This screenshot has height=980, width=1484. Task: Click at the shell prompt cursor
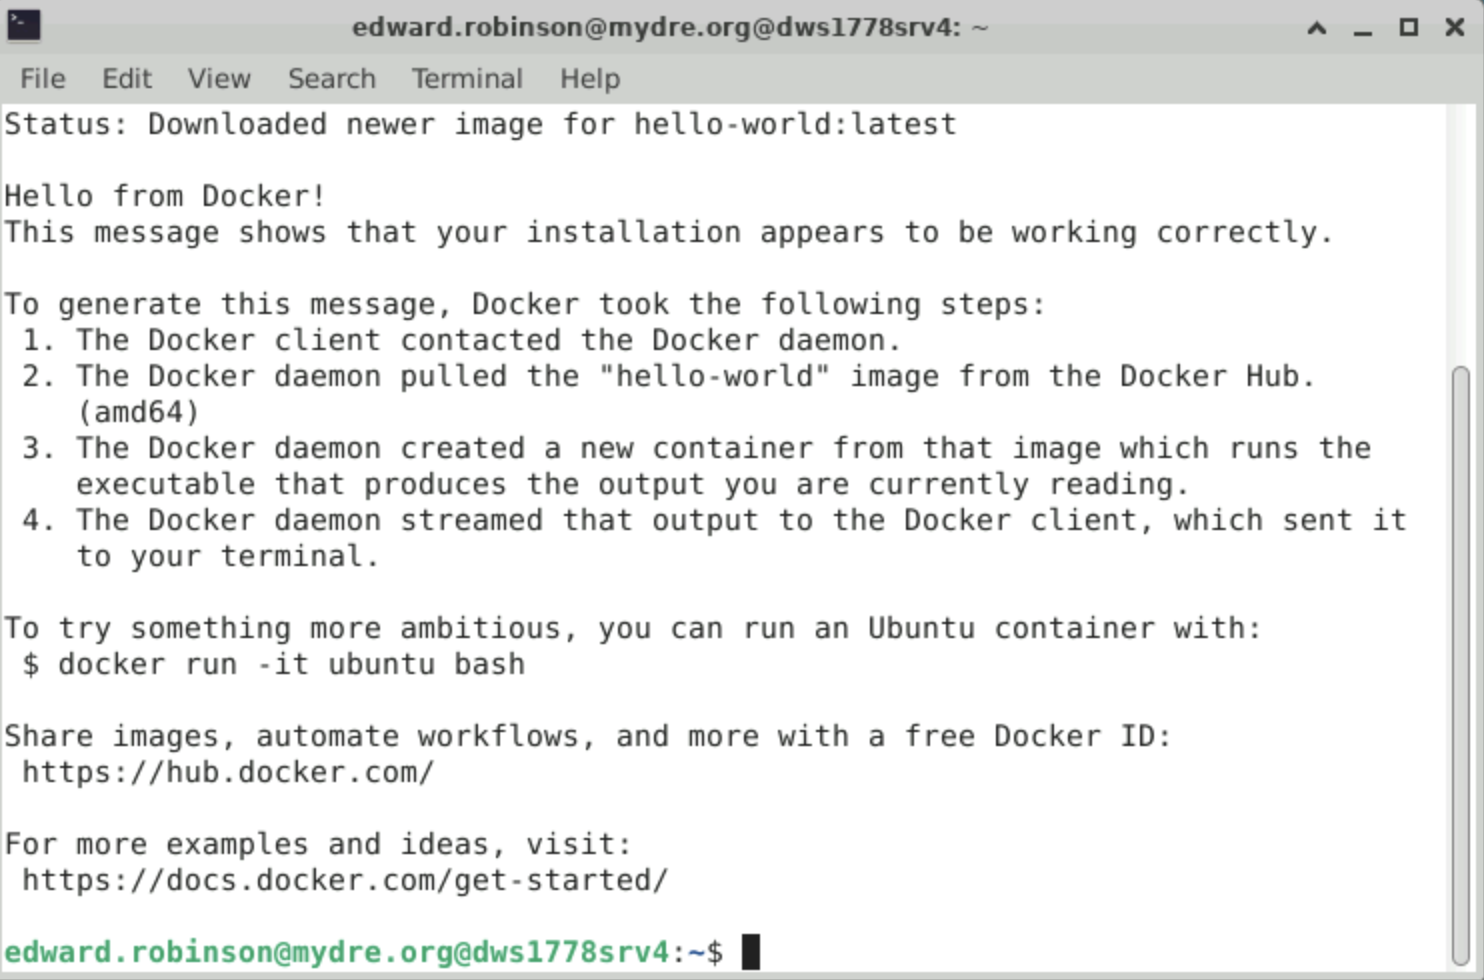click(x=751, y=952)
